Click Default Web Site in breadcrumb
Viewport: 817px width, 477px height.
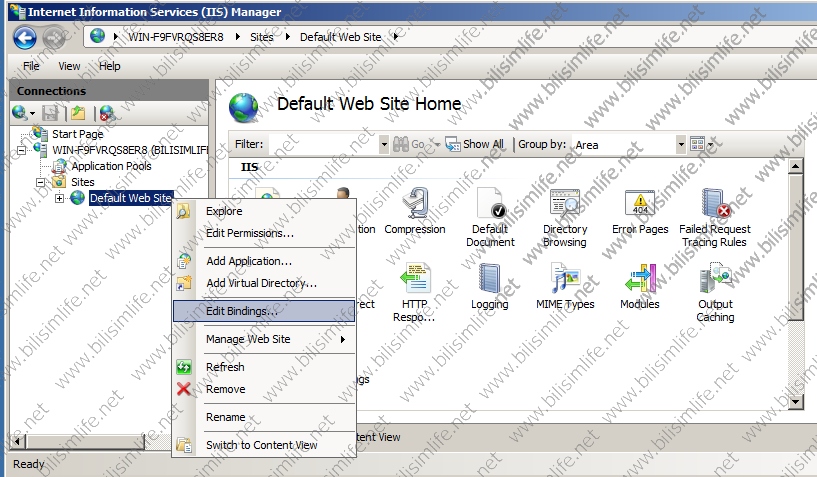(x=341, y=37)
